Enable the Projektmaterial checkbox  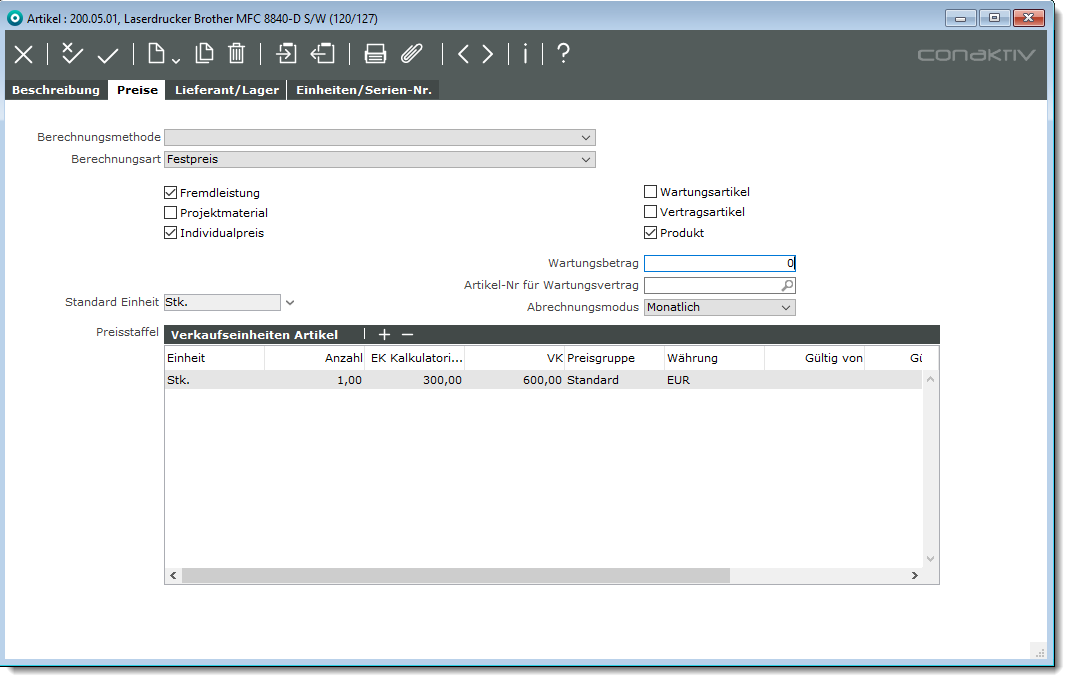[170, 213]
